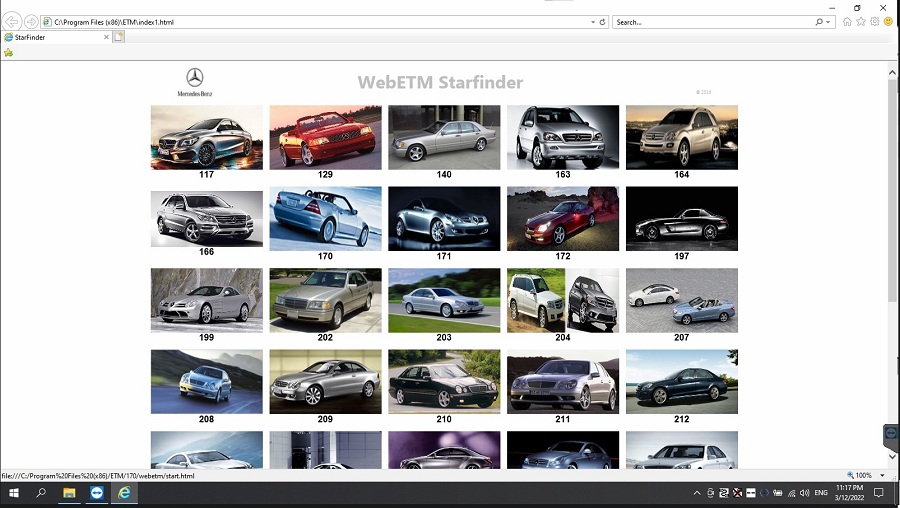Image resolution: width=900 pixels, height=508 pixels.
Task: Open the model 202 sedan thumbnail
Action: pos(325,300)
